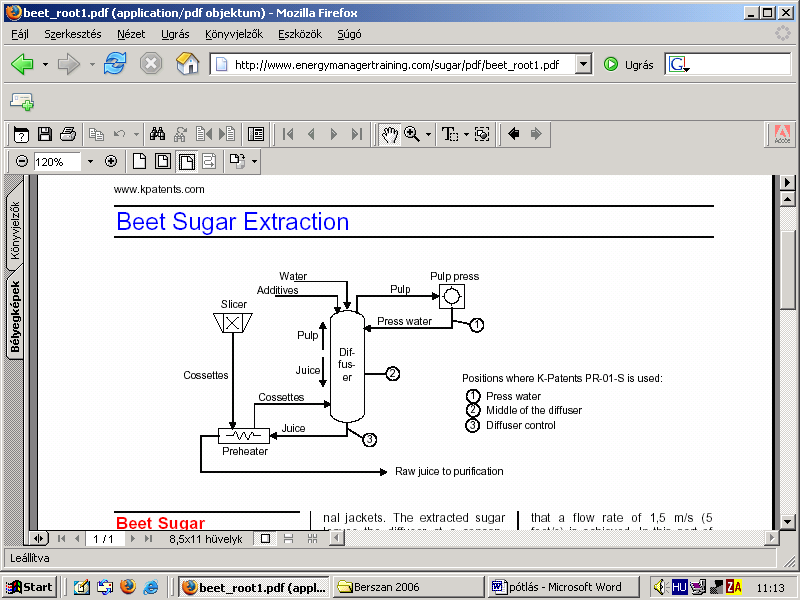Open the Nézet menu
The image size is (800, 600).
131,34
